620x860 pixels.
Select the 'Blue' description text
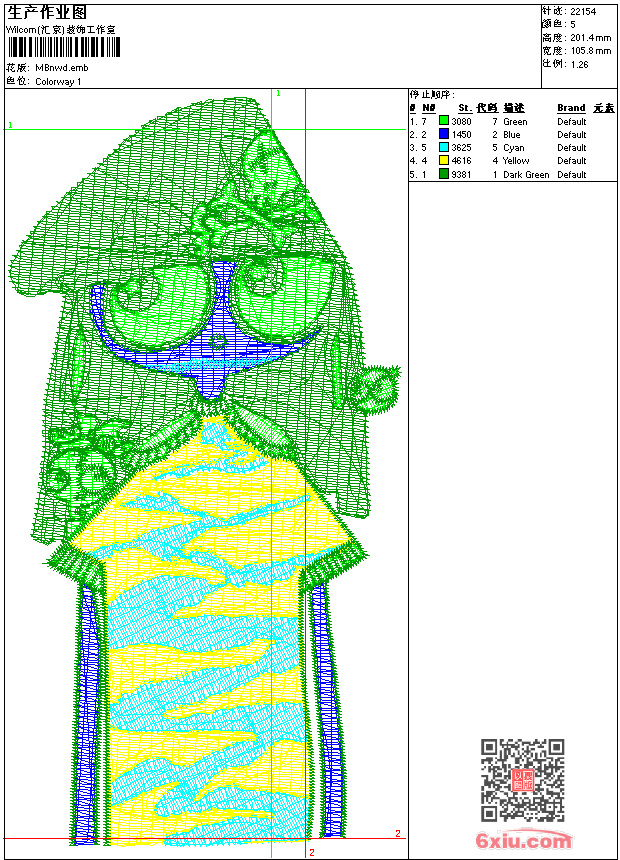[x=512, y=134]
